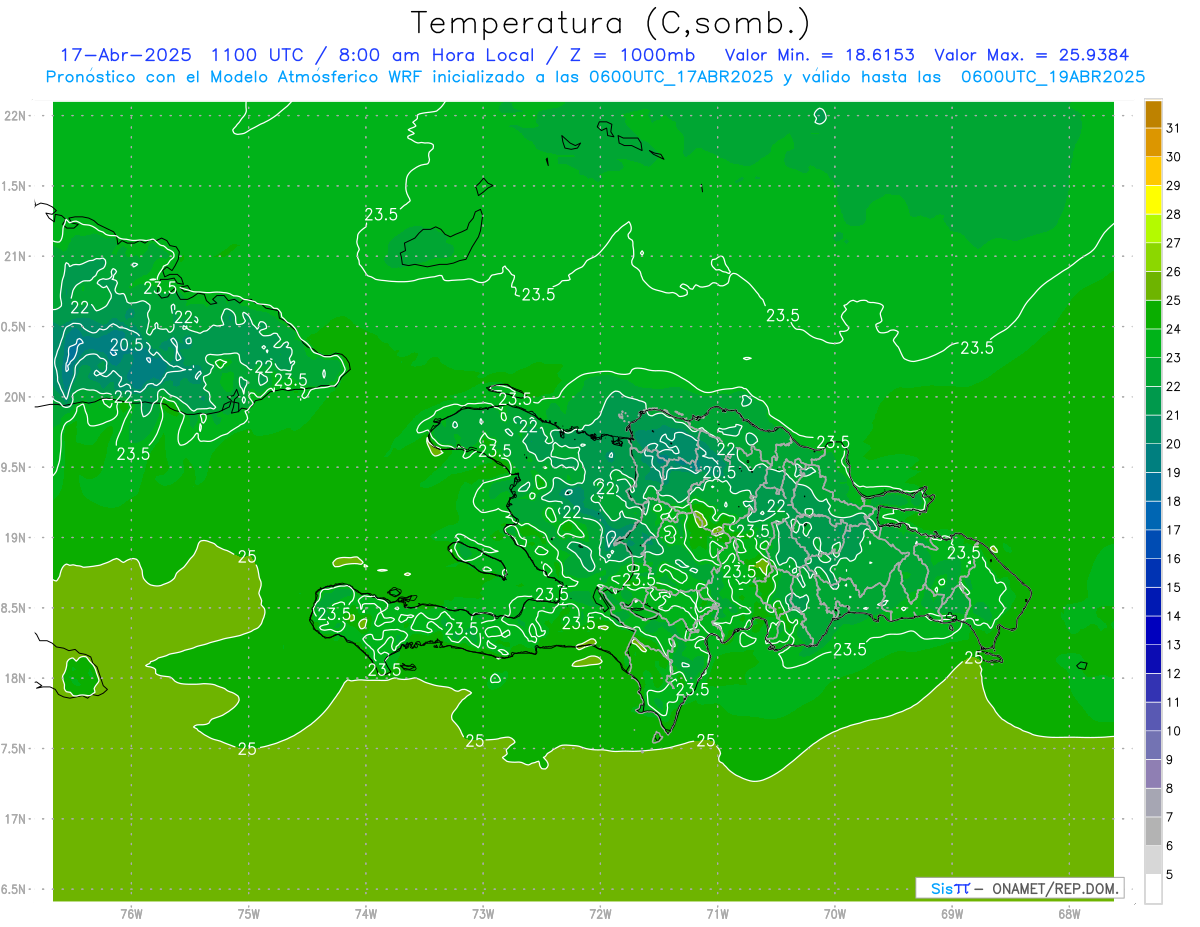The width and height of the screenshot is (1200, 927).
Task: Click the gray swatch between 6 and 7
Action: click(x=1153, y=831)
